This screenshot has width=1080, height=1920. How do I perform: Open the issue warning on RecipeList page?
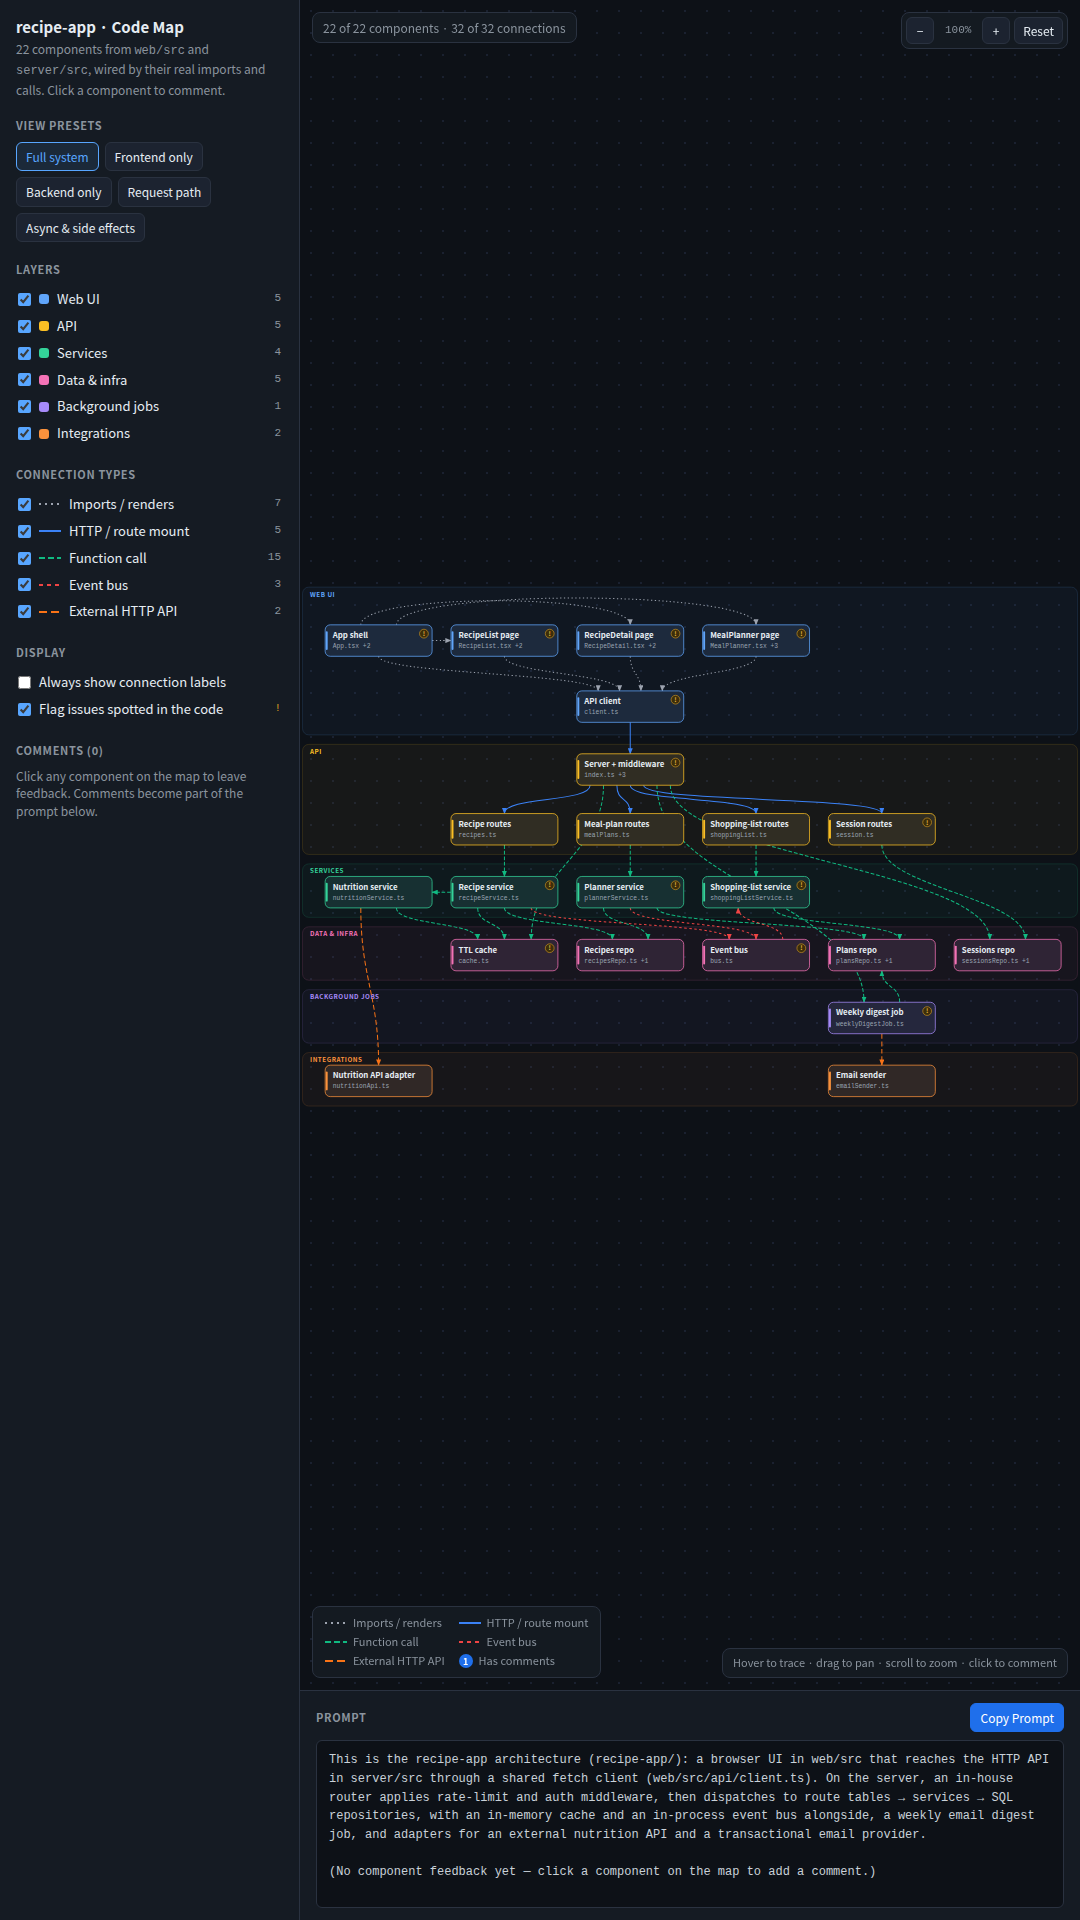tap(550, 634)
